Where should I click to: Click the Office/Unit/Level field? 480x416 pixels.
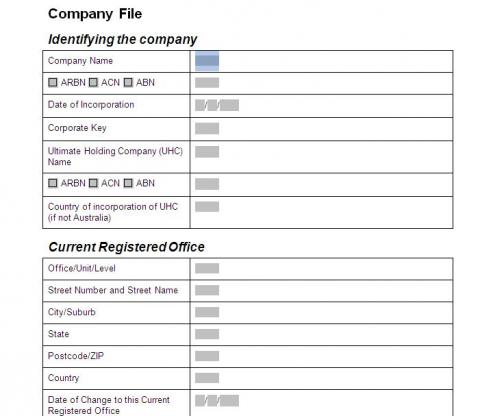pos(207,268)
